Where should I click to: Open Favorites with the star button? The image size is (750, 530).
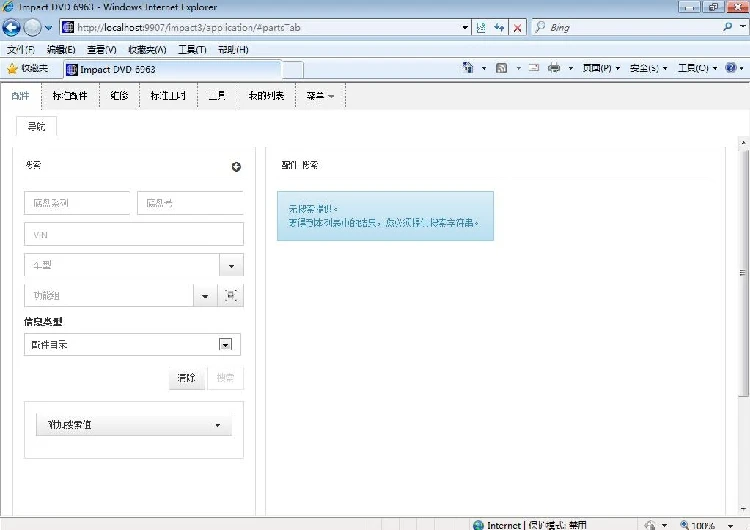[28, 69]
